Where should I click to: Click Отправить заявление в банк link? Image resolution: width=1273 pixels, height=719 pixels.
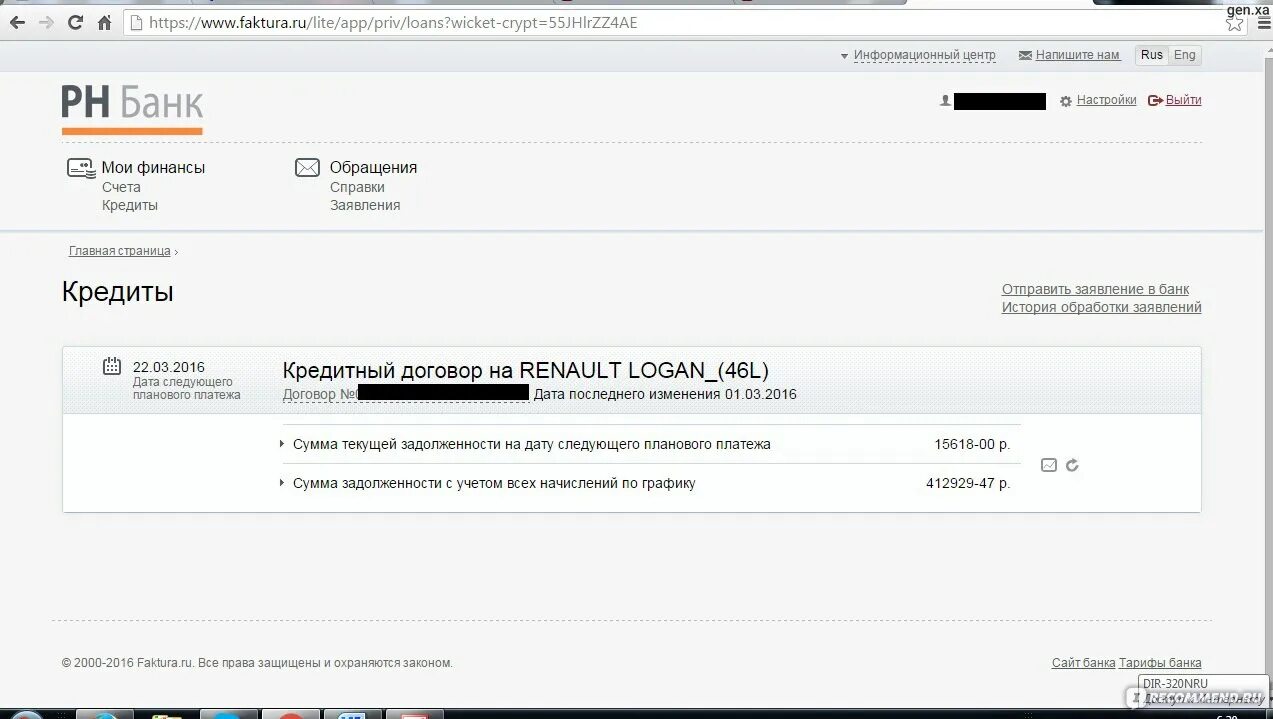(1096, 289)
